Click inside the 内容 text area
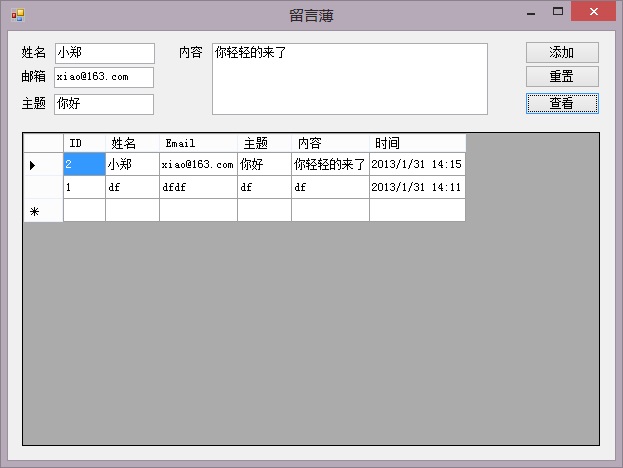Screen dimensions: 623x468 [x=349, y=79]
